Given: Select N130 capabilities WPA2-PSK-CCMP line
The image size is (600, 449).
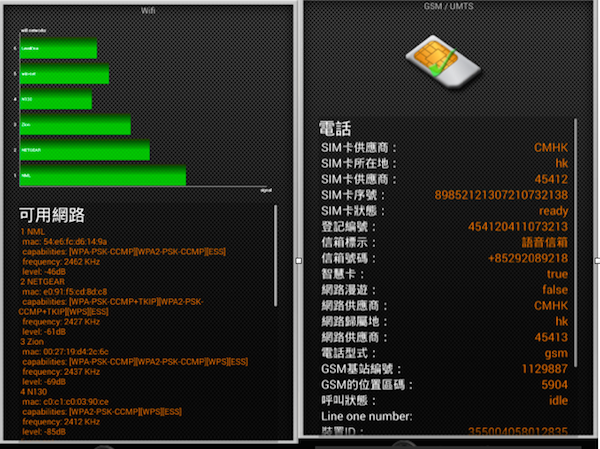Looking at the screenshot, I should click(102, 411).
